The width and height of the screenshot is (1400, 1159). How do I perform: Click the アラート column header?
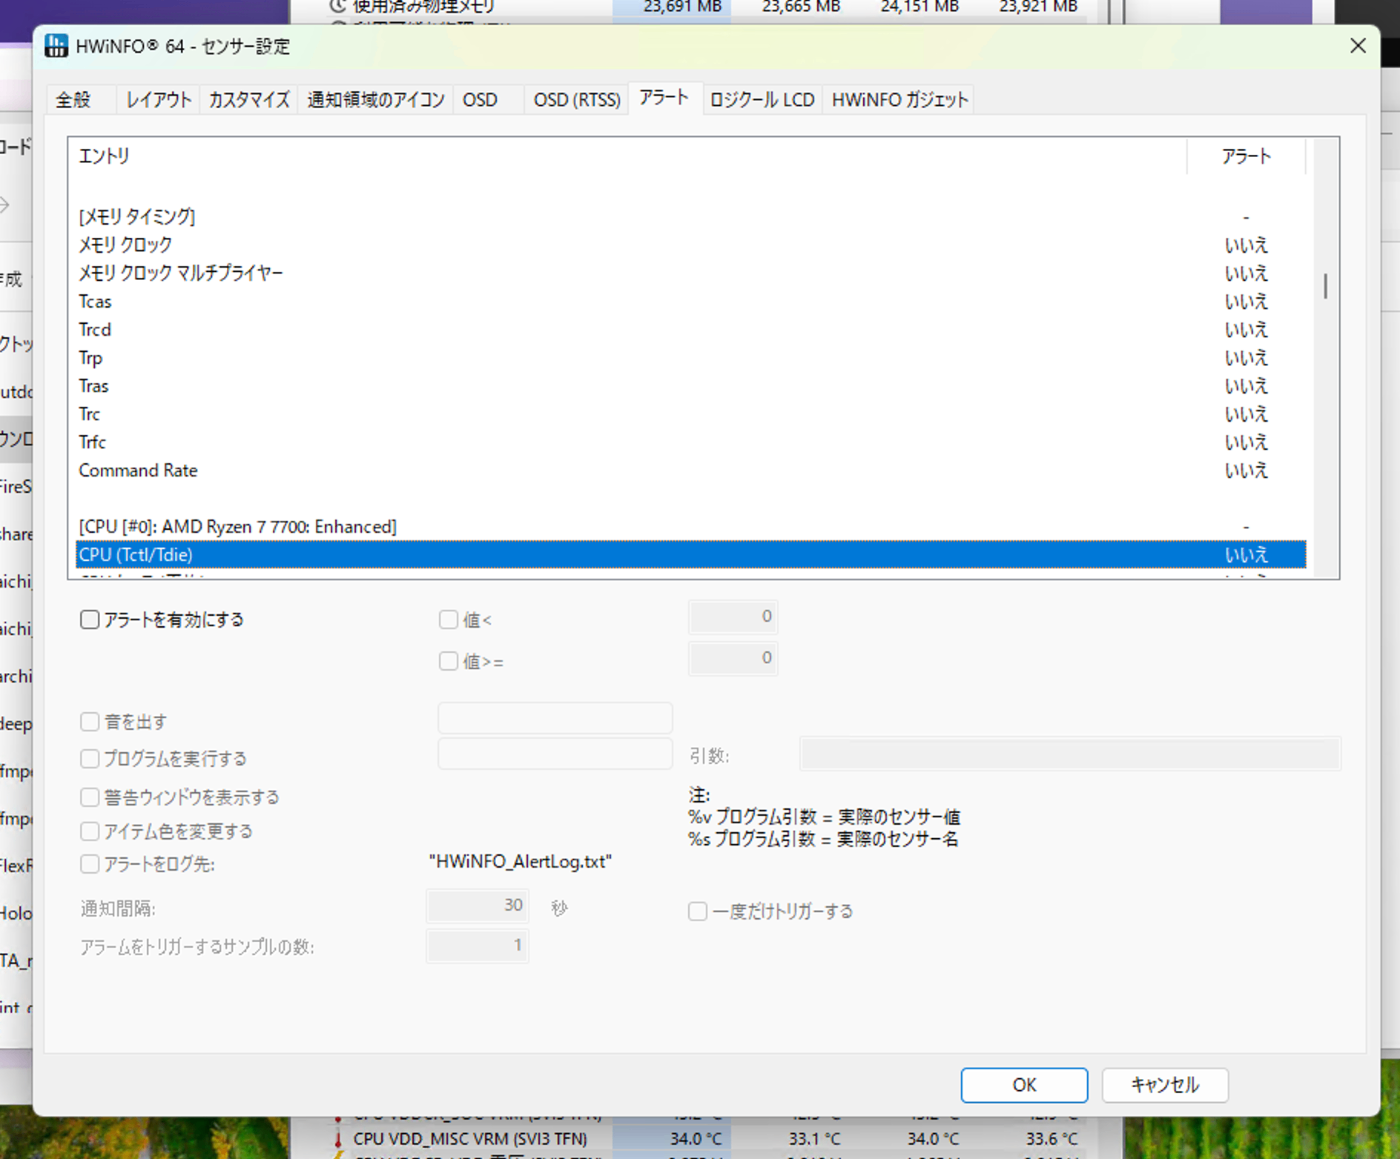(x=1246, y=156)
